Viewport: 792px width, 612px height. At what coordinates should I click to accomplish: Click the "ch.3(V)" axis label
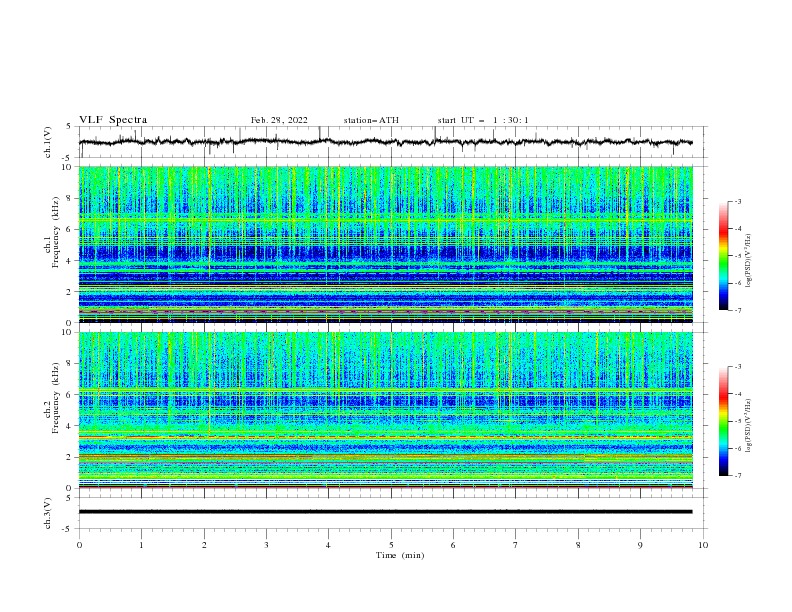[48, 513]
